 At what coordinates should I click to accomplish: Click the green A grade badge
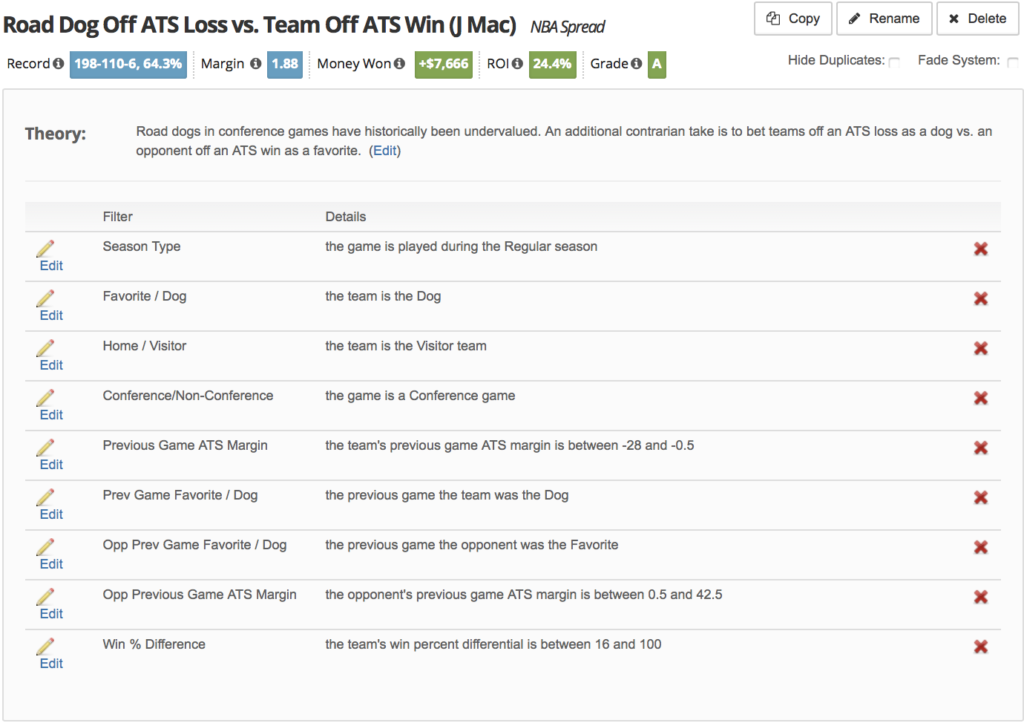click(656, 64)
